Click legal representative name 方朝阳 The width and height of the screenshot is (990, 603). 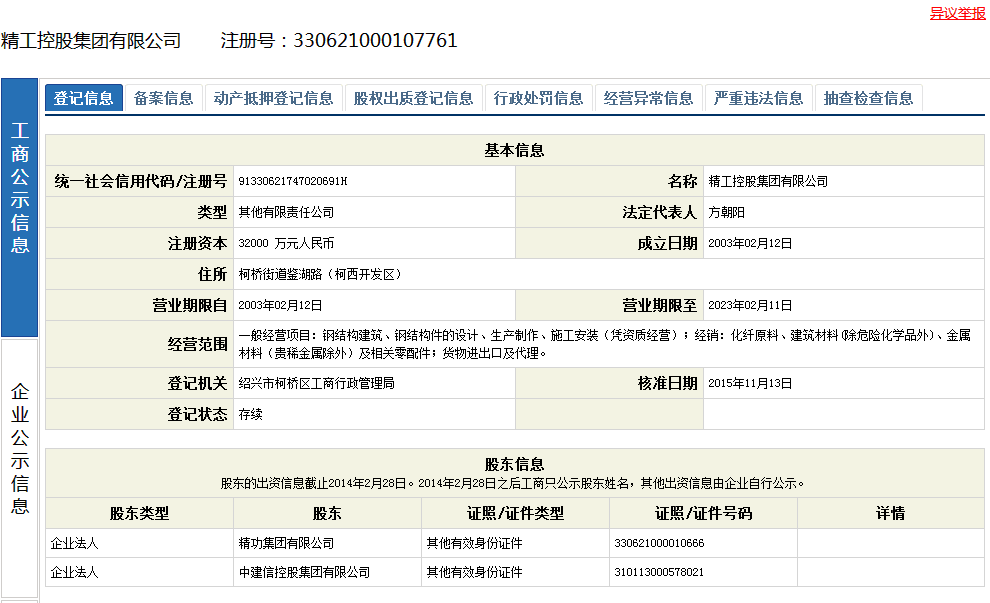pos(726,212)
